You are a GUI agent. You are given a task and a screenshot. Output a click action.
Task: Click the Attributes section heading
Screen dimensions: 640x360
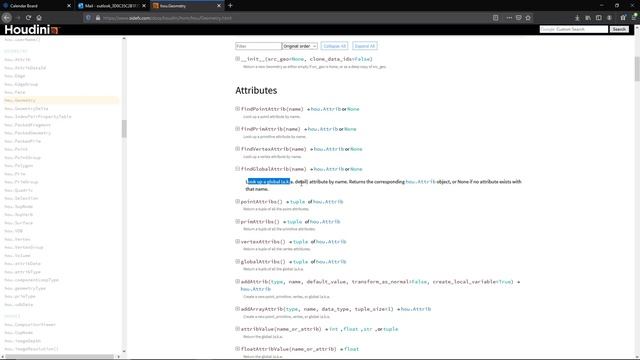click(x=256, y=90)
